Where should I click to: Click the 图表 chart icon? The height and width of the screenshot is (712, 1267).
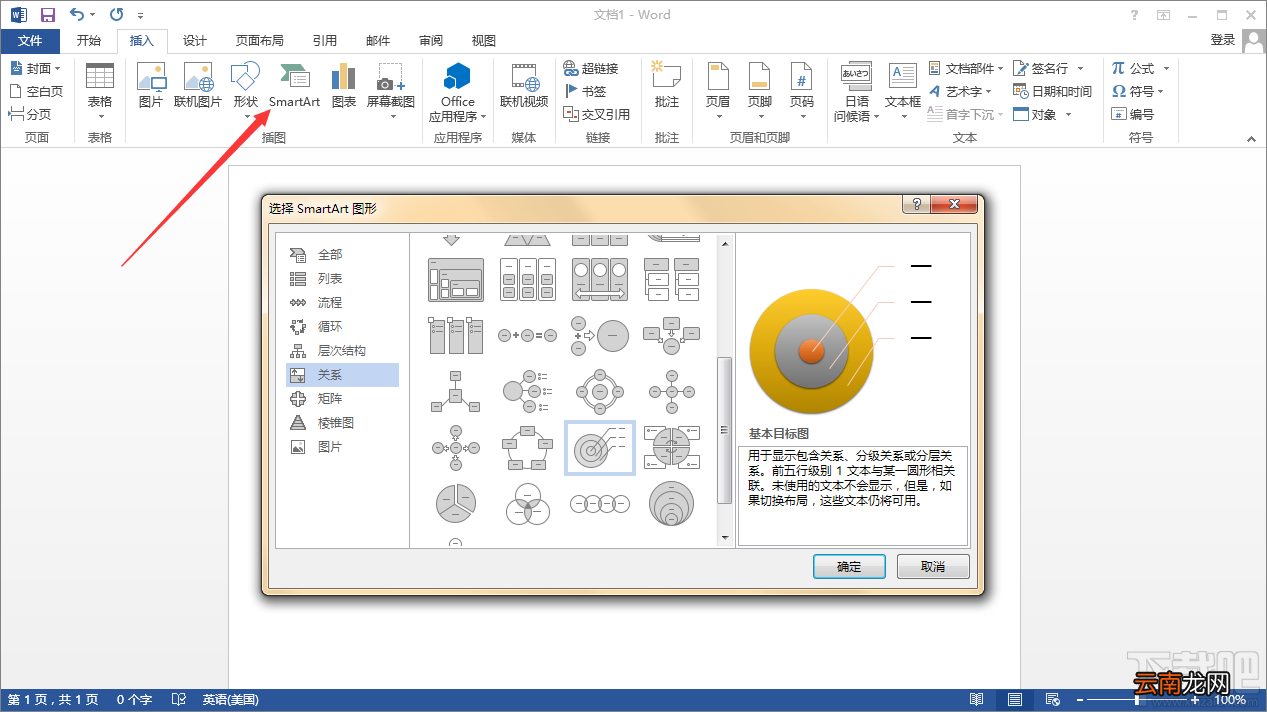[343, 86]
